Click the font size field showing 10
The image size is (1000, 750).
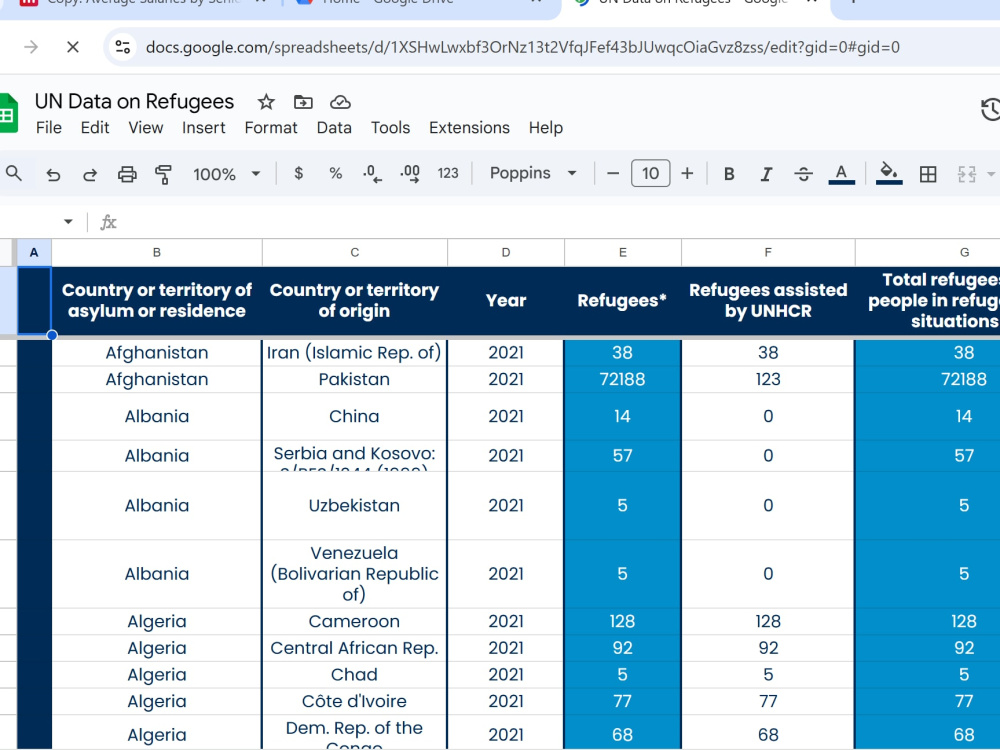coord(650,173)
